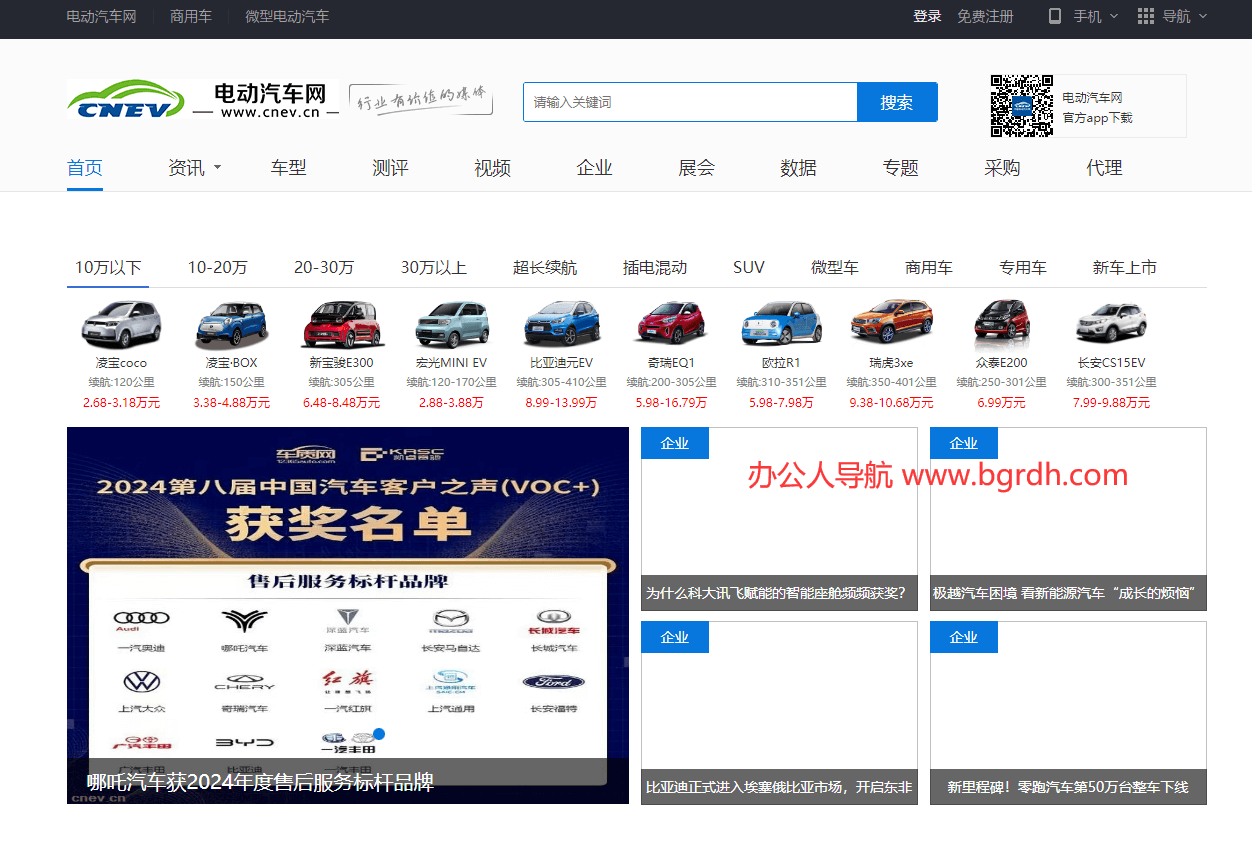Click the 凌宝coco car thumbnail
This screenshot has width=1252, height=843.
click(x=122, y=322)
